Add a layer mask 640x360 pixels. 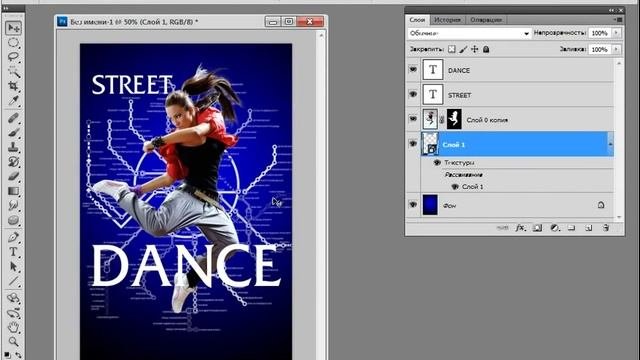tap(538, 228)
